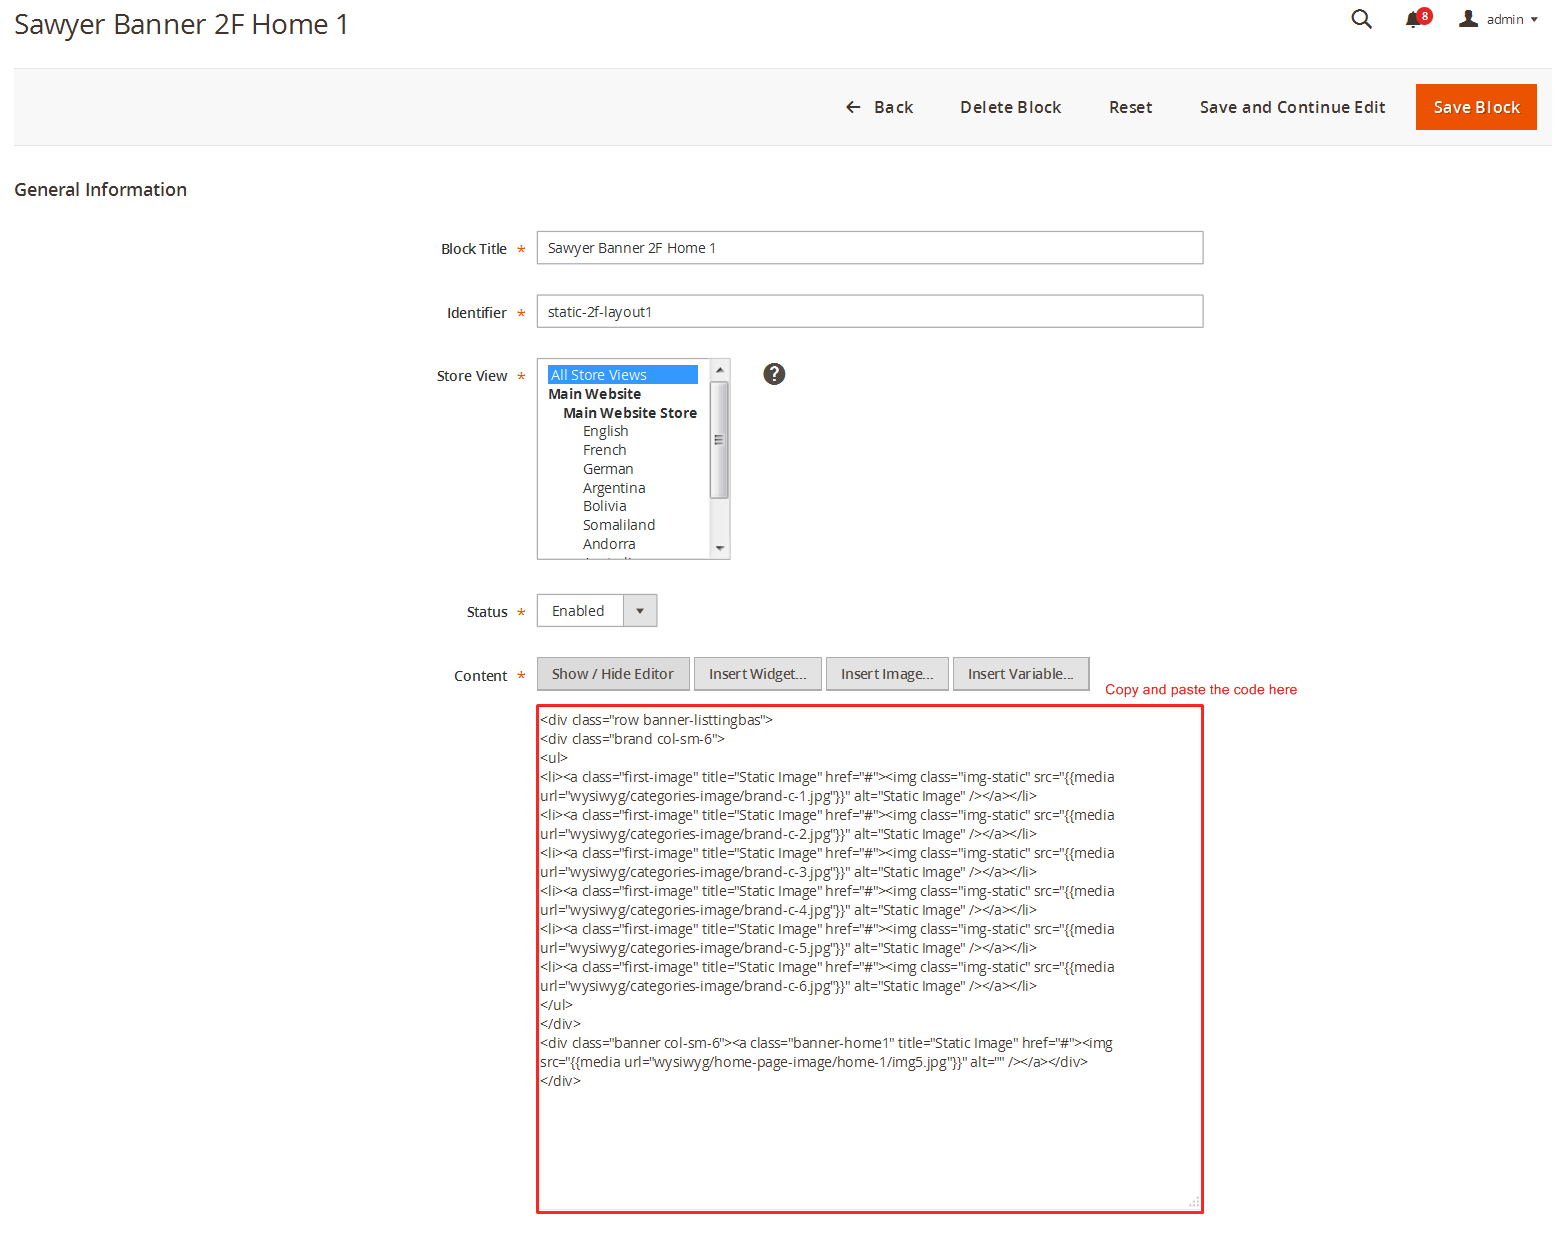This screenshot has height=1252, width=1568.
Task: Open the notifications bell icon
Action: click(1412, 20)
